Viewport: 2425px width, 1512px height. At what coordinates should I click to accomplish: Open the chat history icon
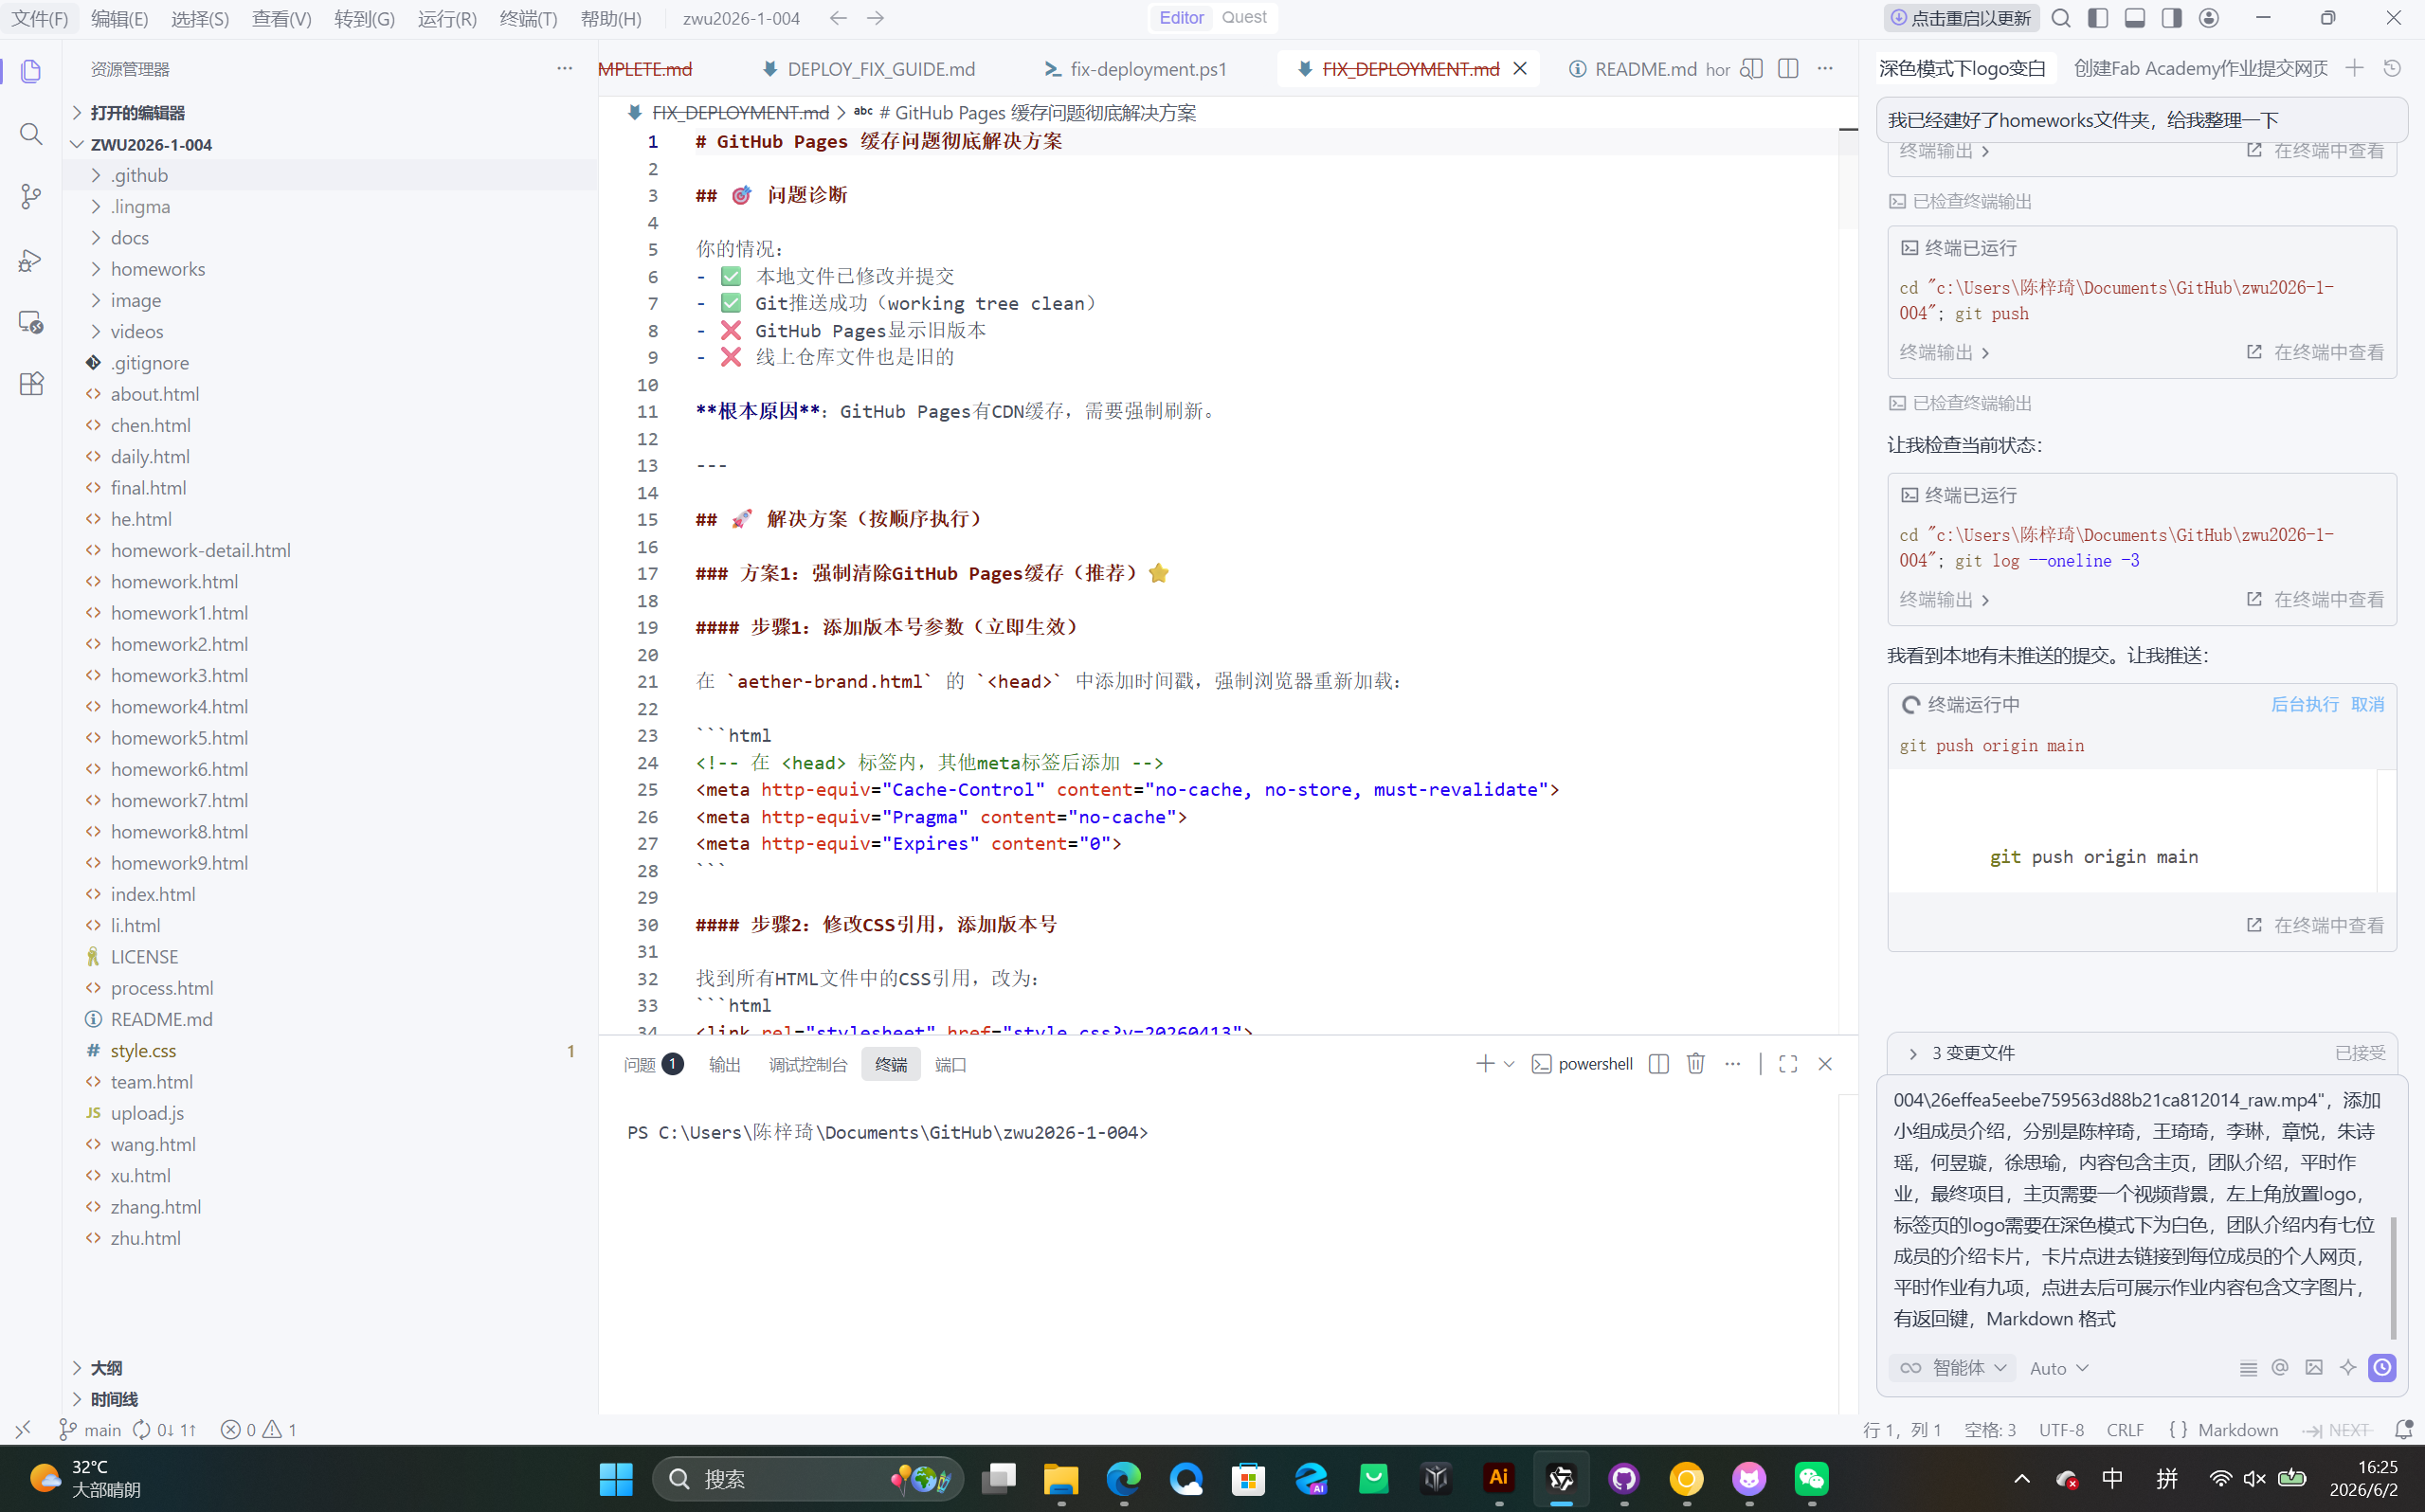coord(2392,68)
